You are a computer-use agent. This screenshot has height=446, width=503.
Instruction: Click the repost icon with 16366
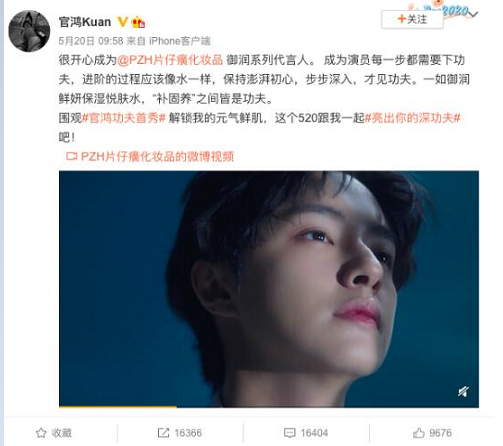[x=163, y=433]
